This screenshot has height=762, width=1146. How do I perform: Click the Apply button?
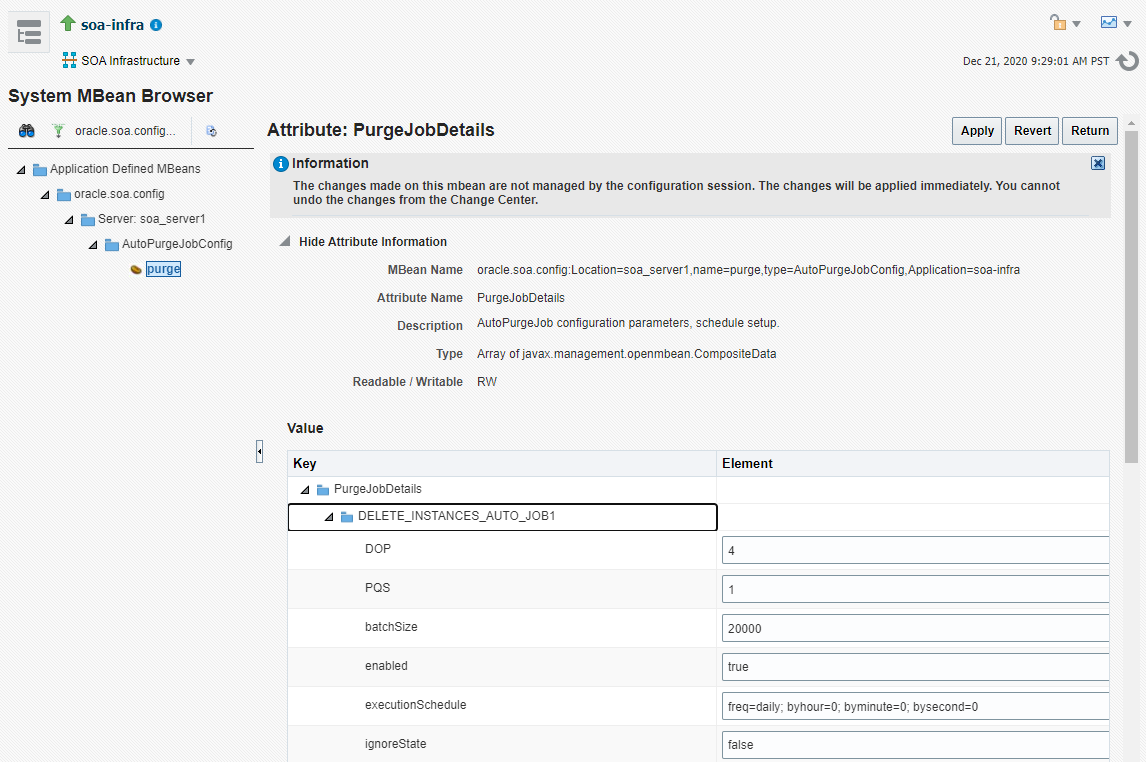tap(976, 131)
